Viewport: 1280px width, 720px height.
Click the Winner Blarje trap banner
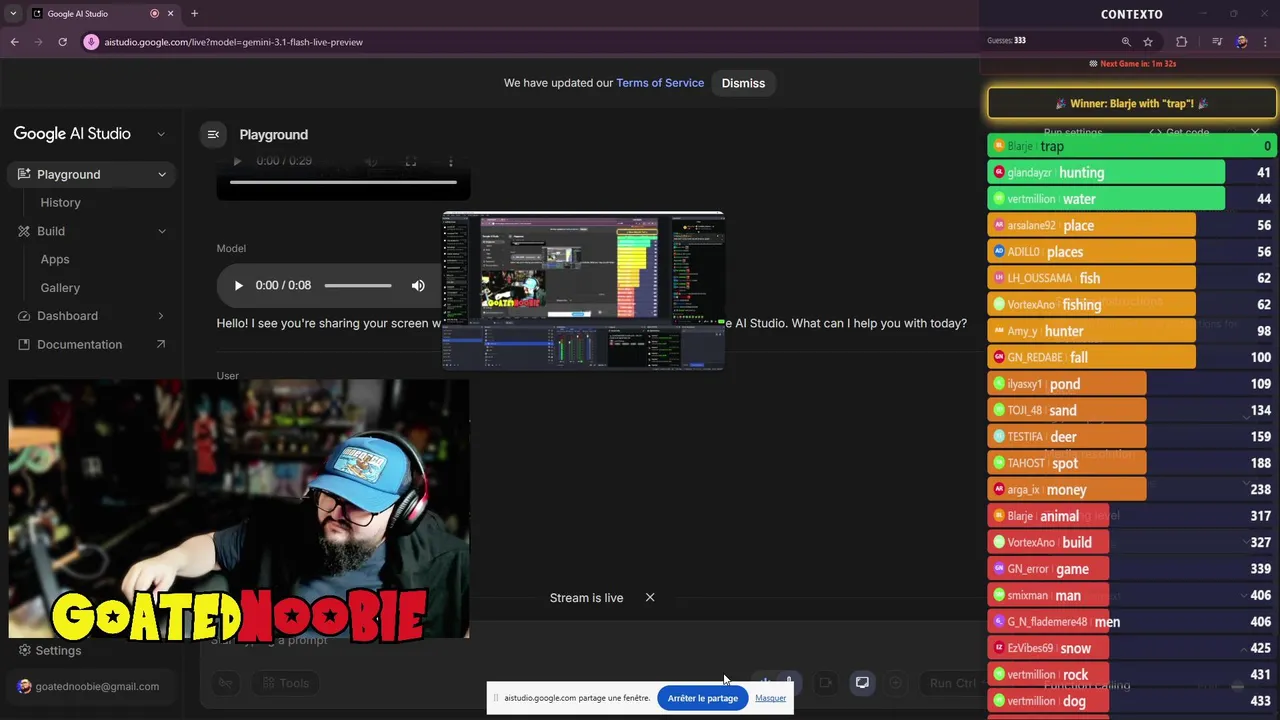pos(1132,103)
